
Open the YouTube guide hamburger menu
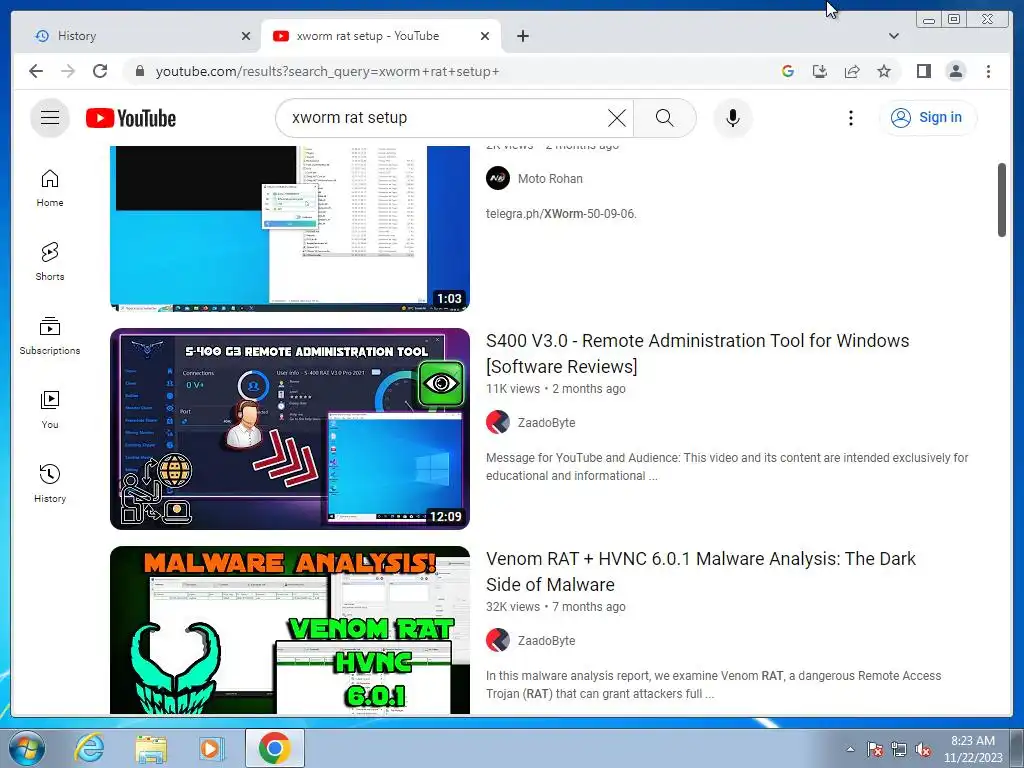coord(50,118)
